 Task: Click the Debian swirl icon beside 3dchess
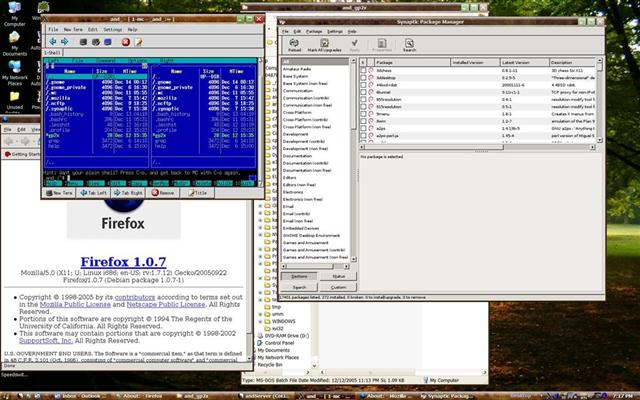click(x=371, y=70)
